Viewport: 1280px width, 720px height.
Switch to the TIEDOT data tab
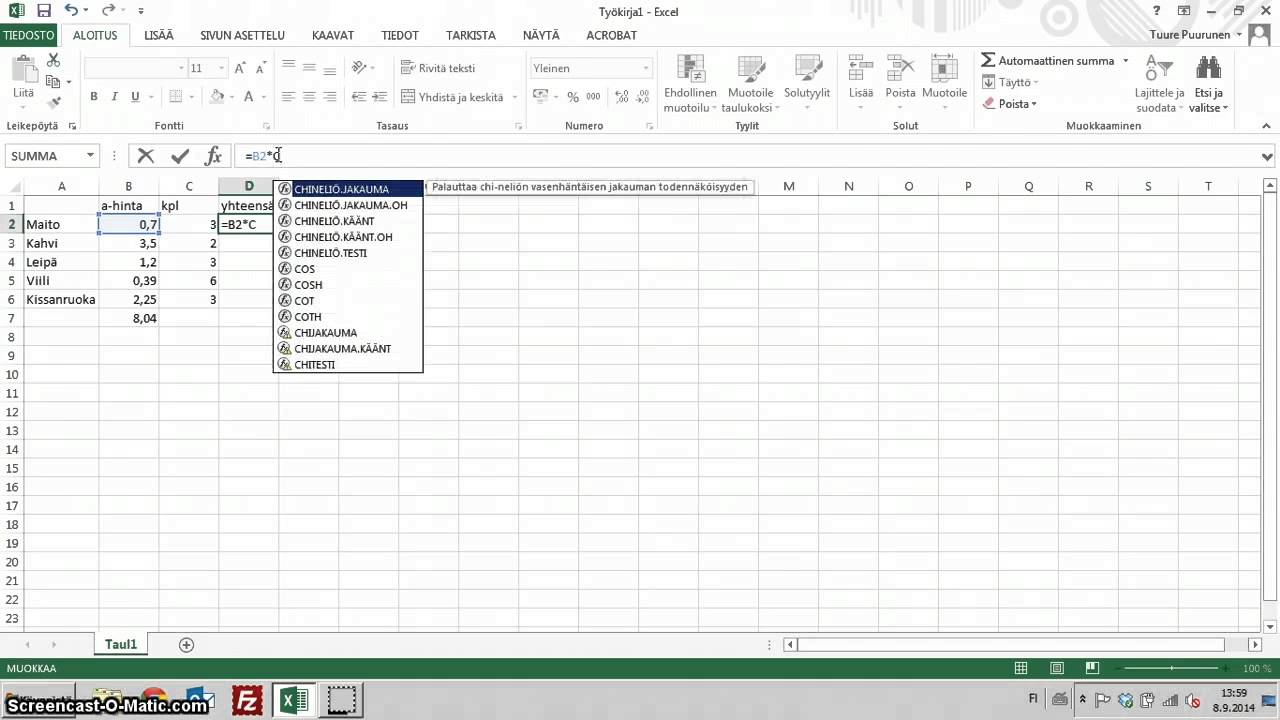pyautogui.click(x=400, y=35)
